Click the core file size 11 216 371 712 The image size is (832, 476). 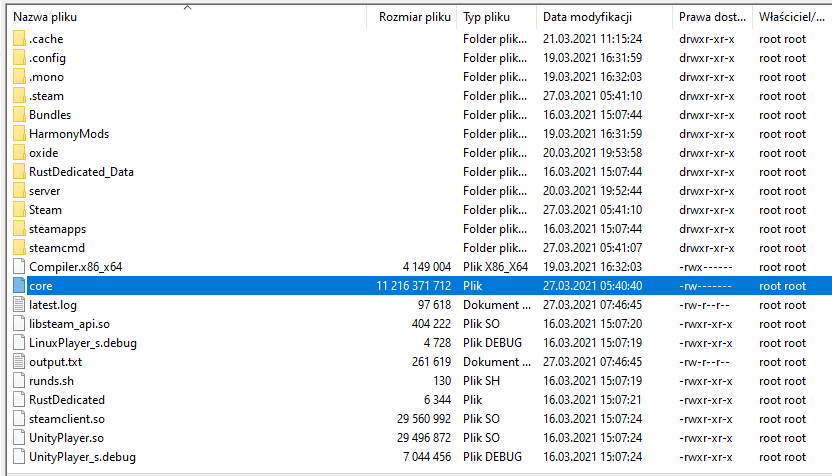point(414,286)
